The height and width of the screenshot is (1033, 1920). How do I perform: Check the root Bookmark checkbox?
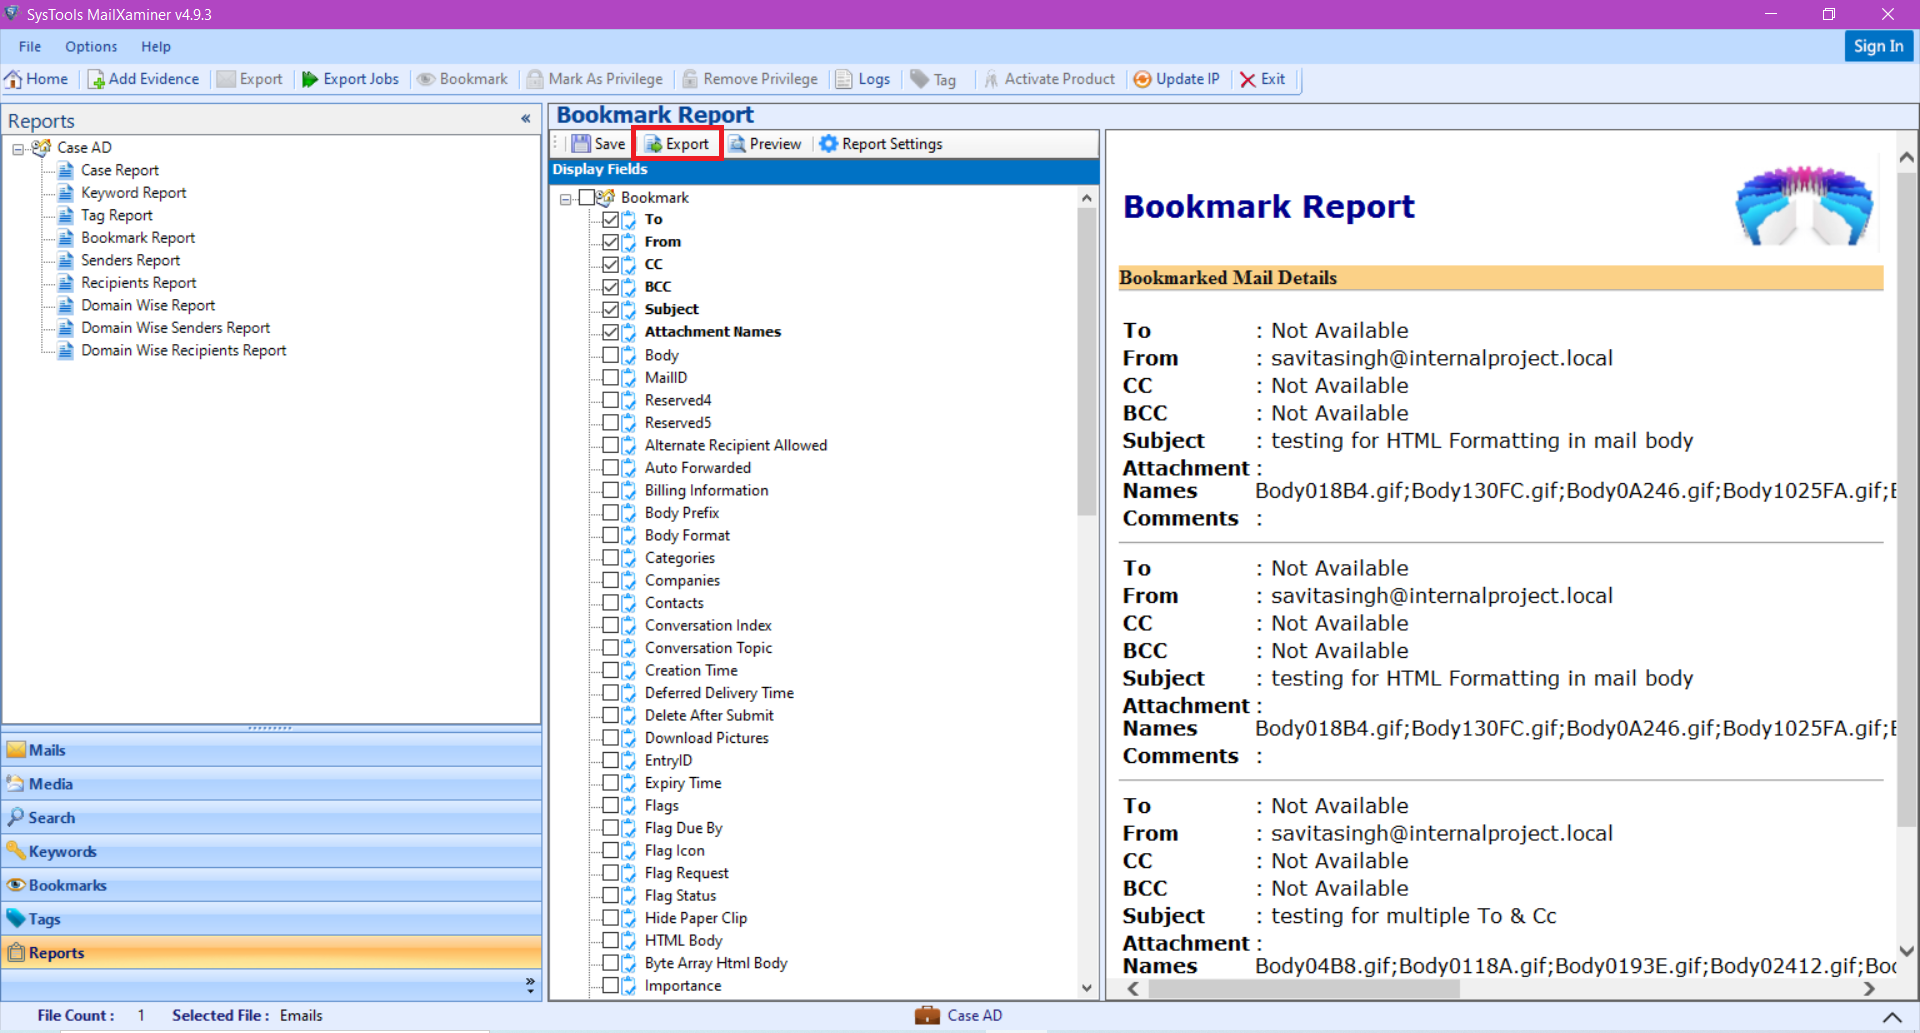tap(587, 197)
